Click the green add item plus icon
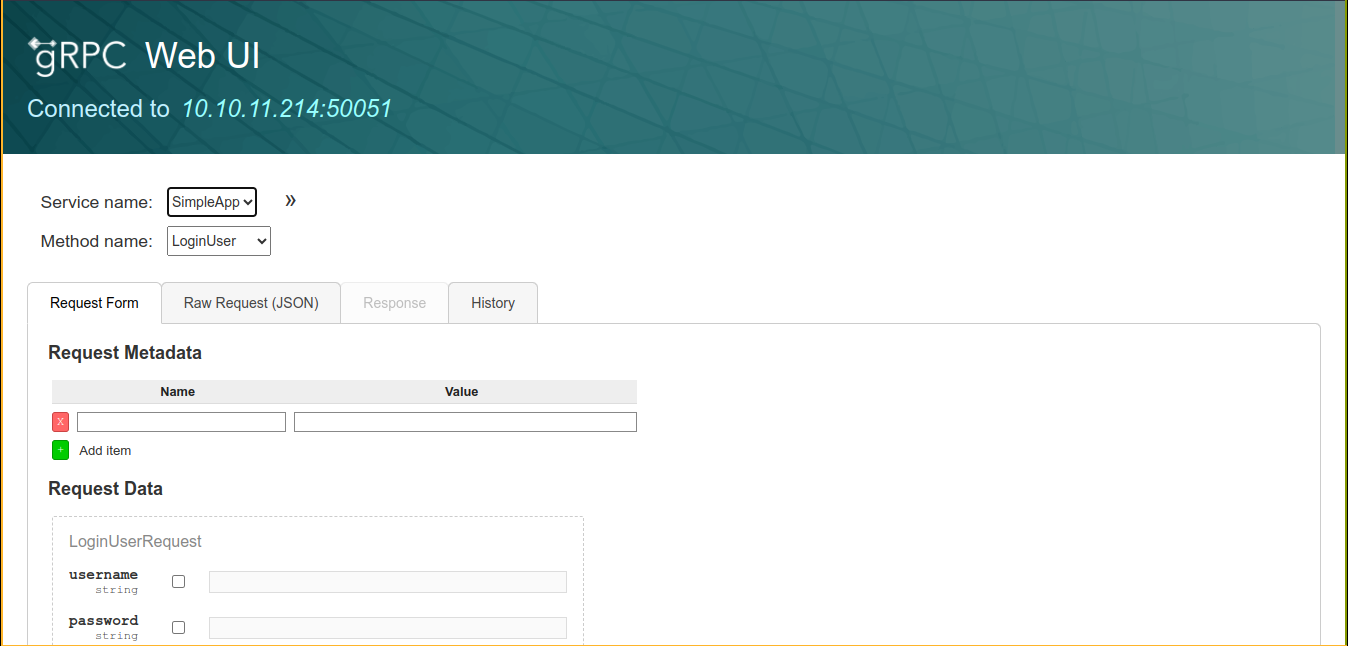 [60, 450]
